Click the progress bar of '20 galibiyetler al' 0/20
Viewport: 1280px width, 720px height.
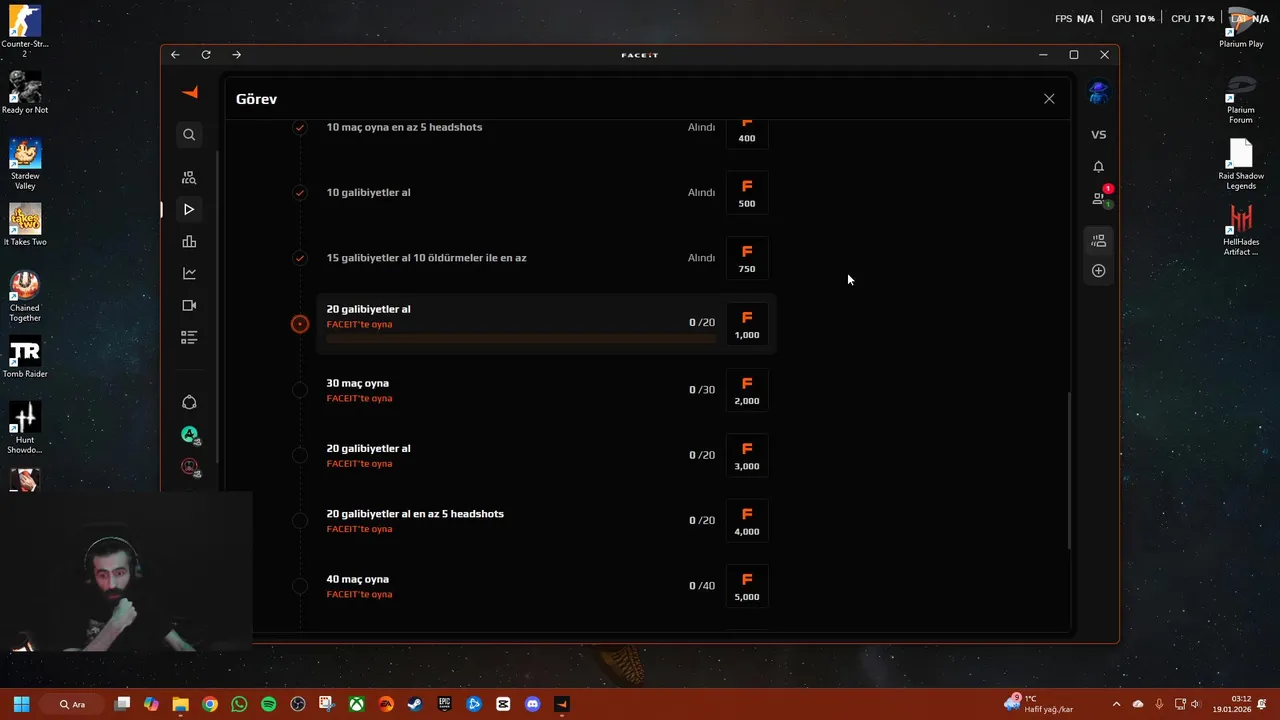[x=521, y=339]
